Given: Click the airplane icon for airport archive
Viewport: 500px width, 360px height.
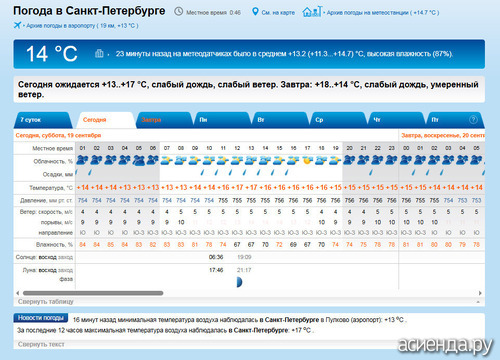Looking at the screenshot, I should coord(17,25).
